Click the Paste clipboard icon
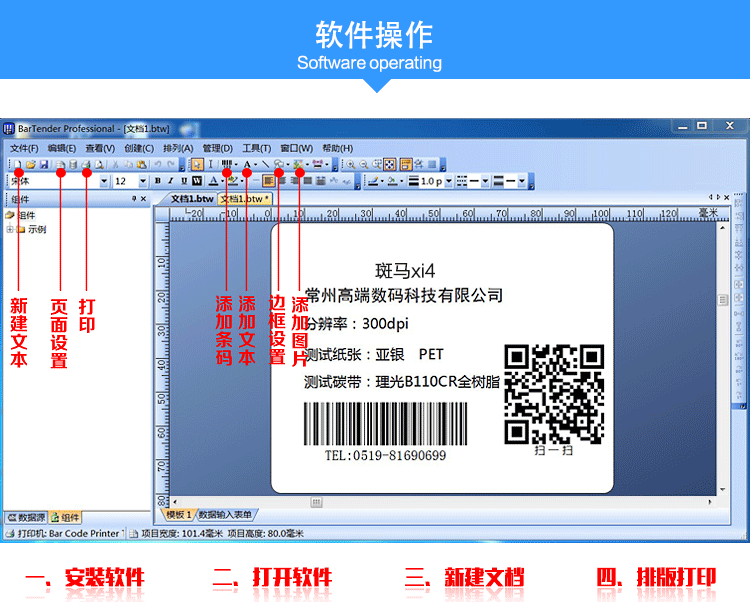The image size is (750, 602). [x=142, y=164]
